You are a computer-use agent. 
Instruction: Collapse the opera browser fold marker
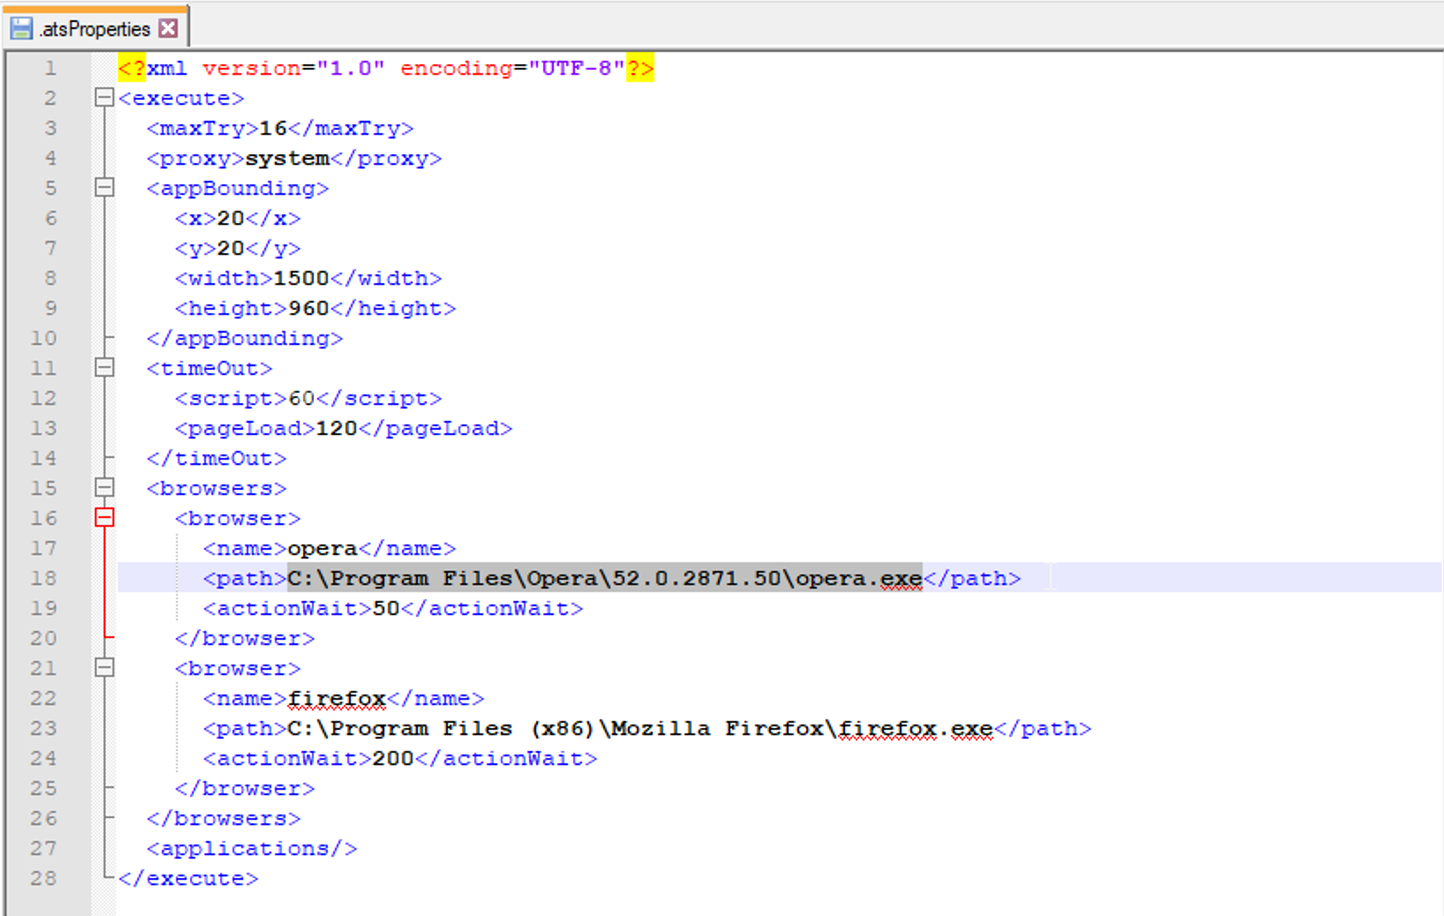point(104,518)
